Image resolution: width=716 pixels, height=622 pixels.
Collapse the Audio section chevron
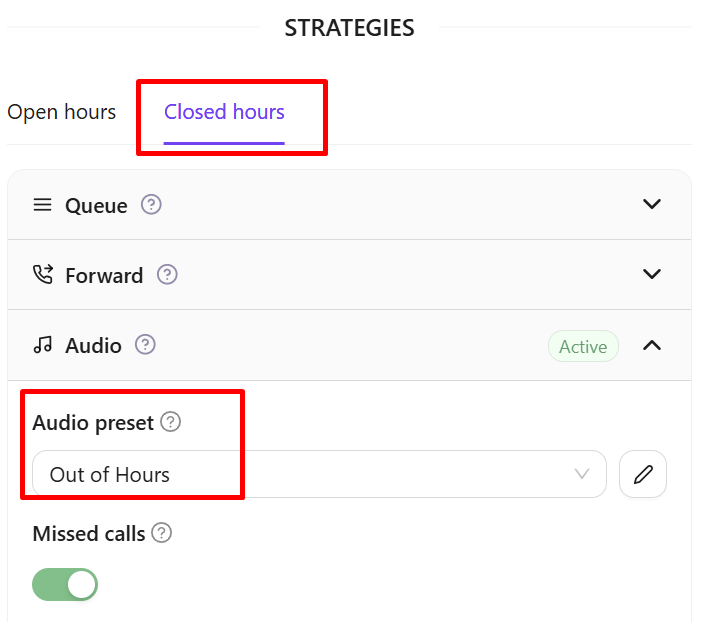pyautogui.click(x=652, y=346)
